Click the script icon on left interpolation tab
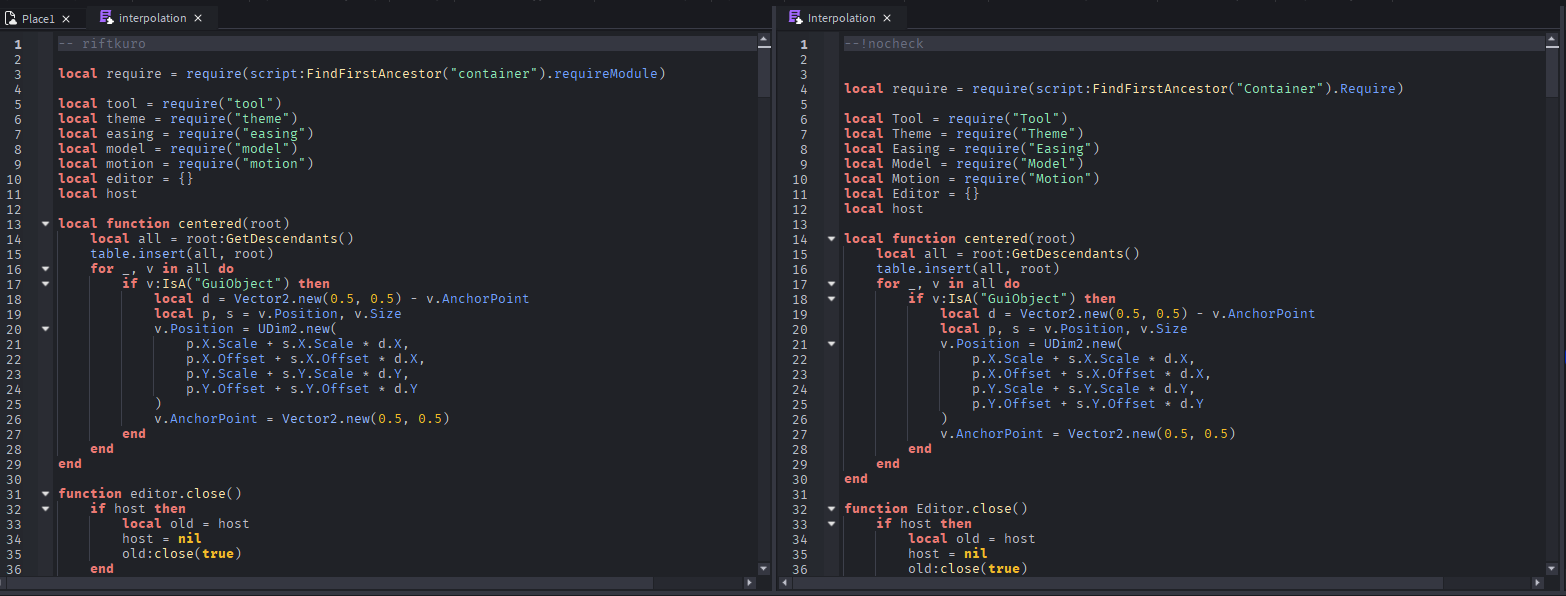 (106, 17)
